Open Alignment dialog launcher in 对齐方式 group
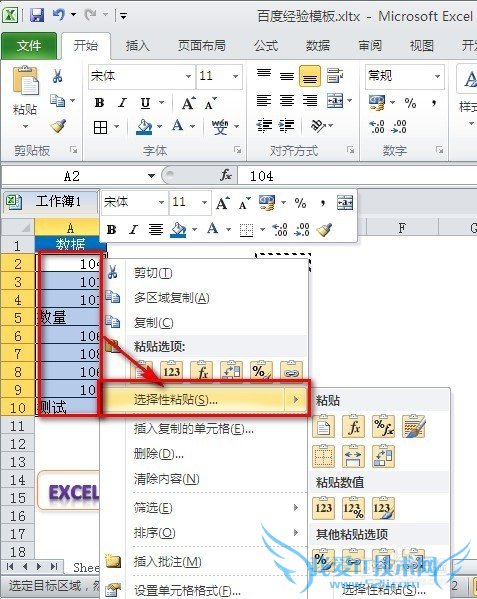 point(350,150)
